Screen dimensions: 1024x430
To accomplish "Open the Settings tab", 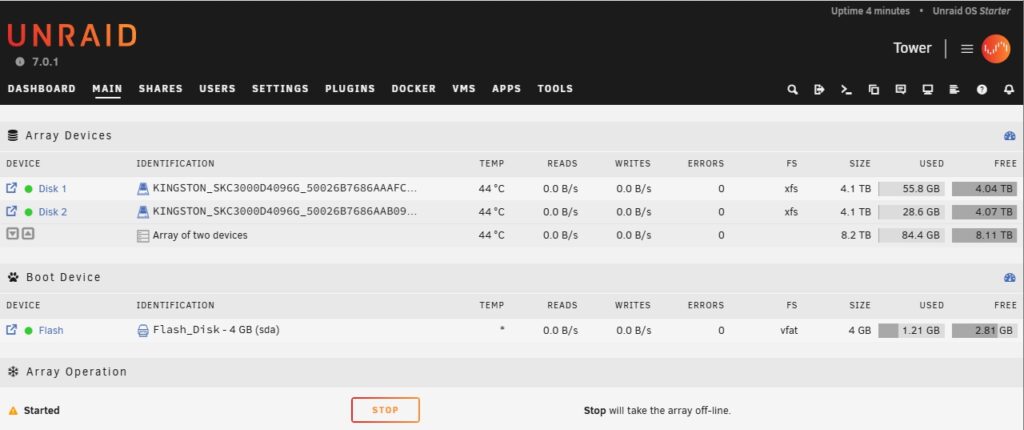I will point(280,89).
